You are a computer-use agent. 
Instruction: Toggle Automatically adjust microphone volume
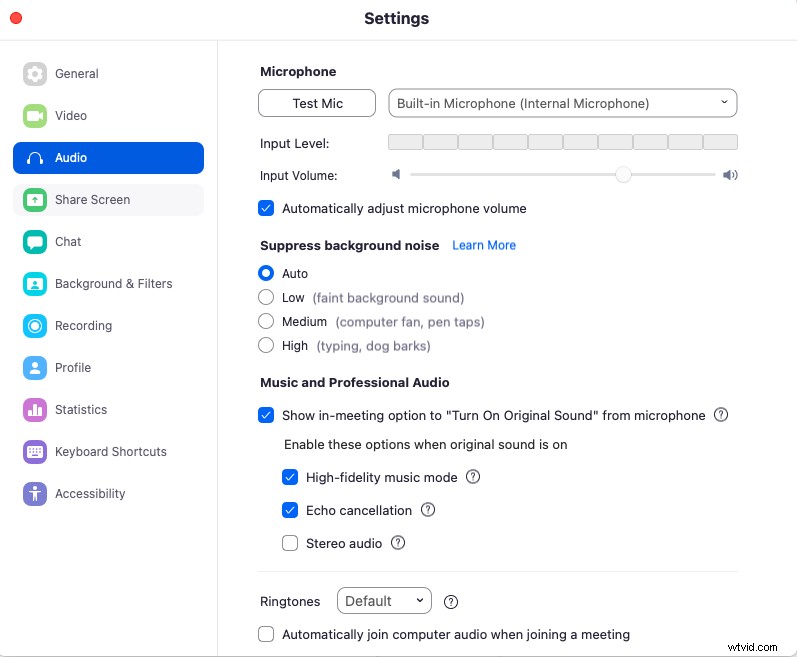click(266, 208)
